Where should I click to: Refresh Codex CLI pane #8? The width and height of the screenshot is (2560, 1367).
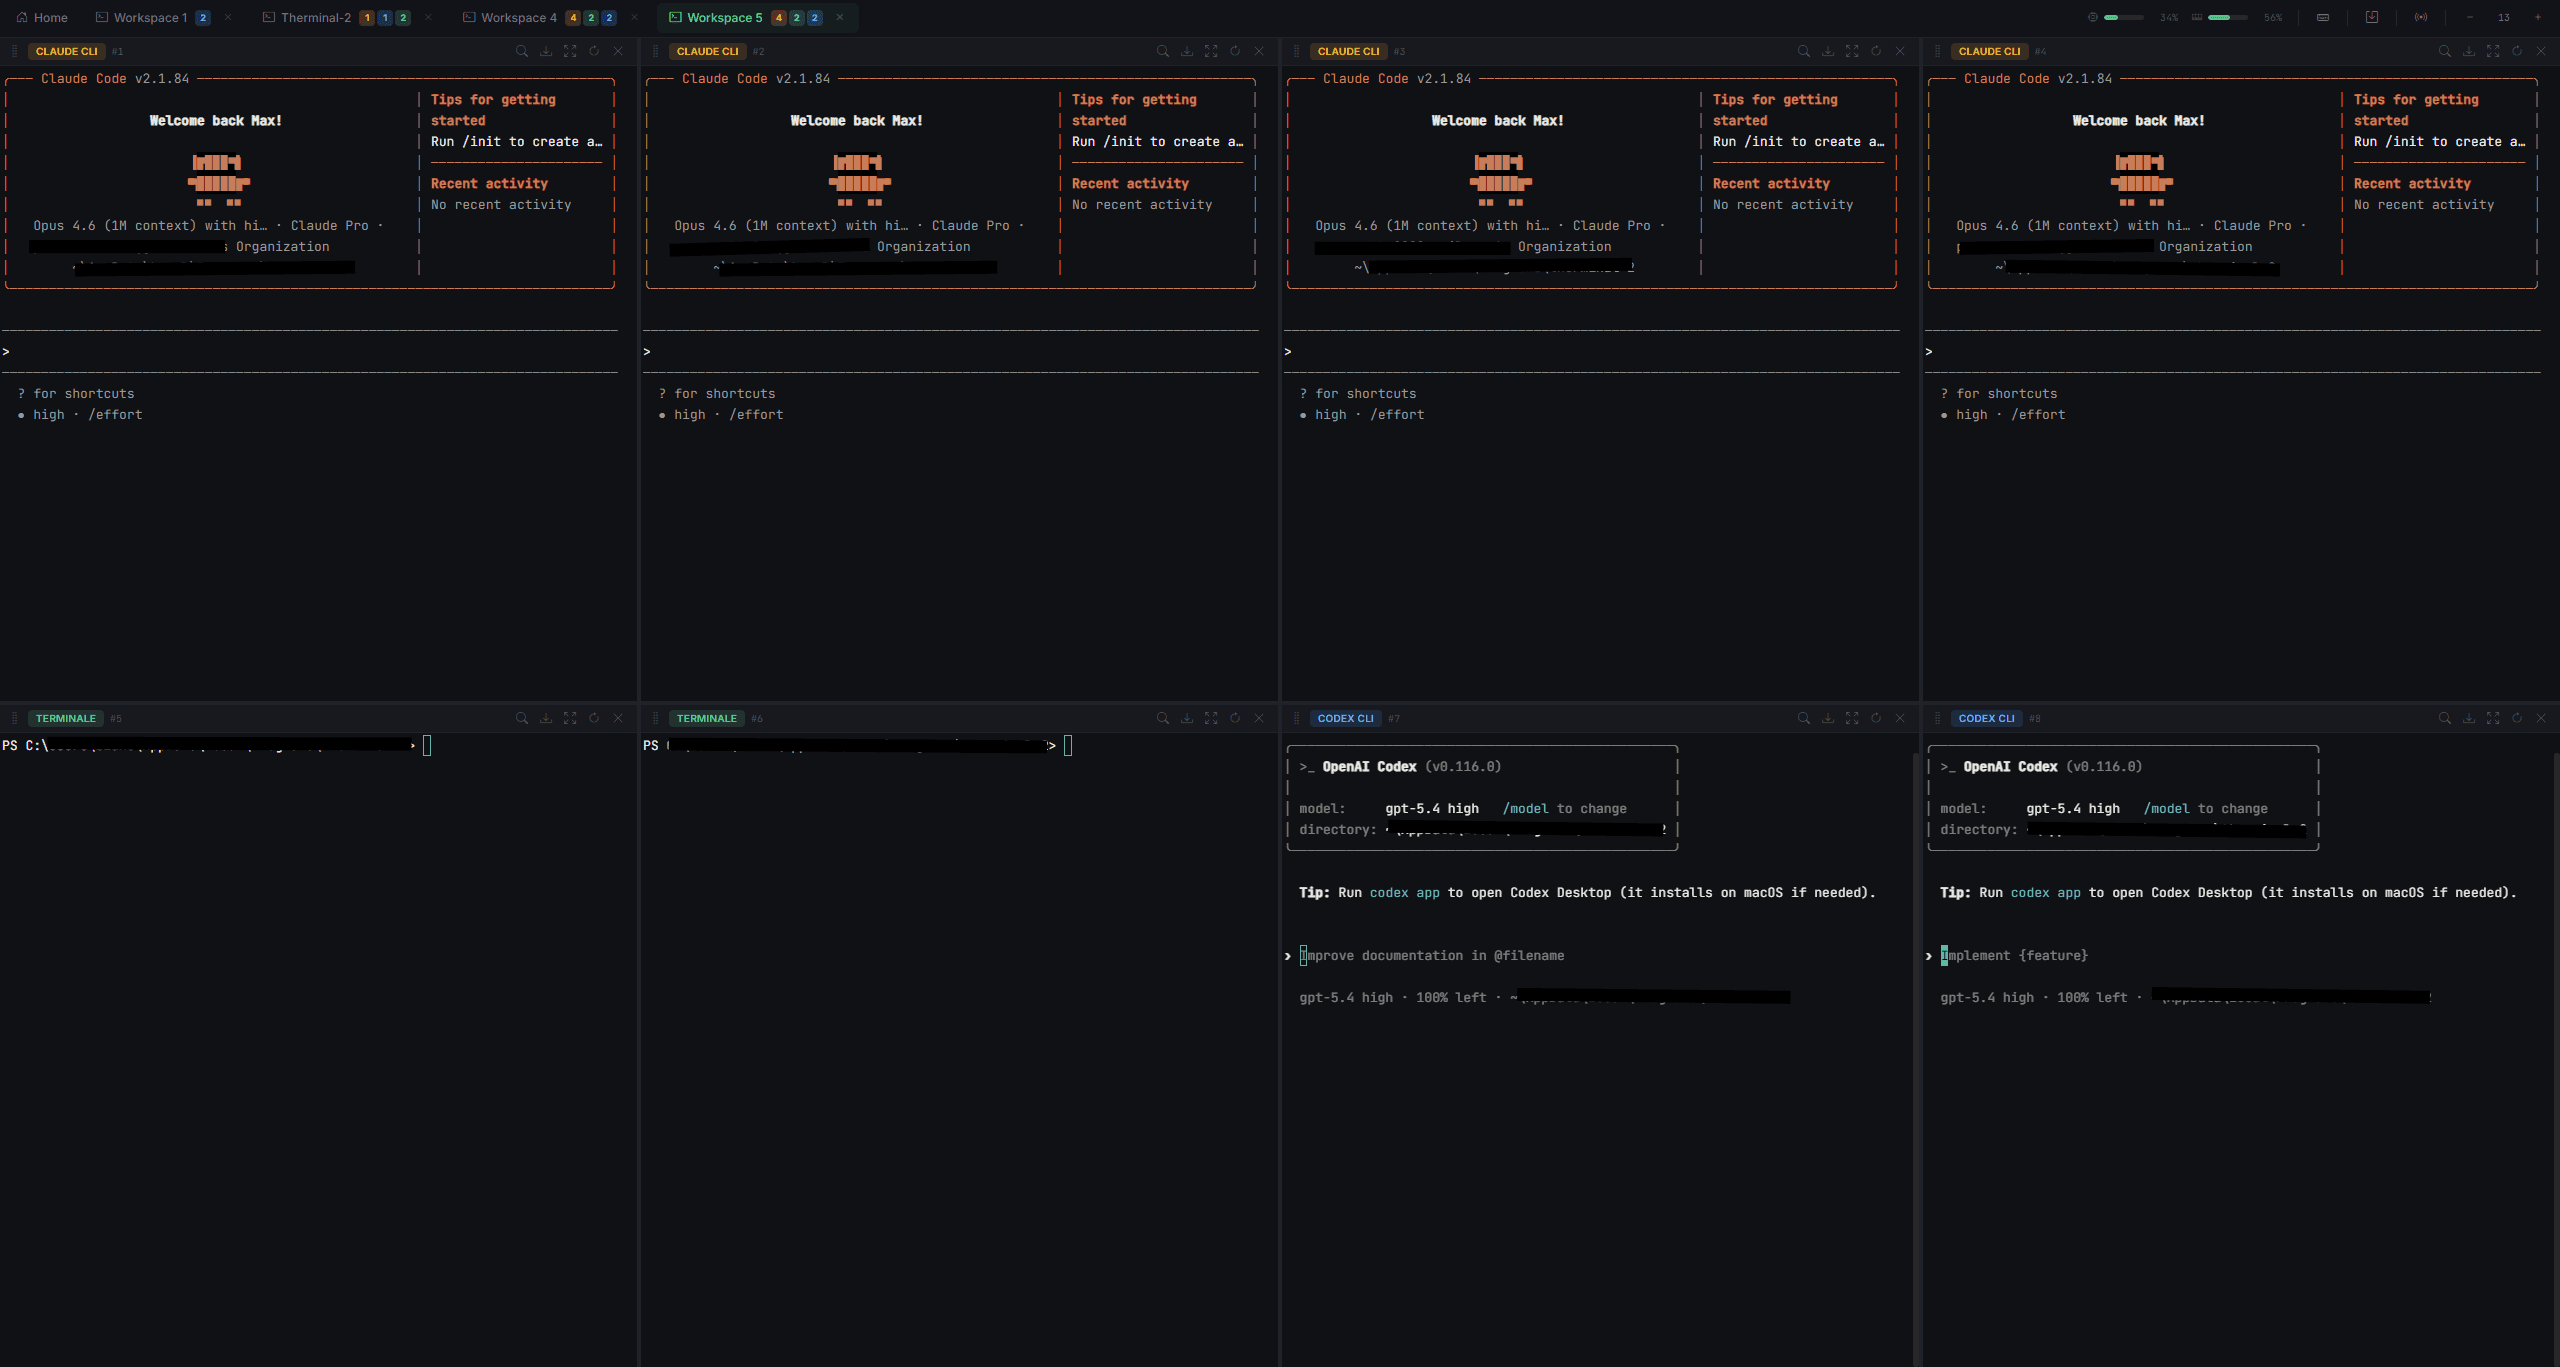click(x=2517, y=718)
